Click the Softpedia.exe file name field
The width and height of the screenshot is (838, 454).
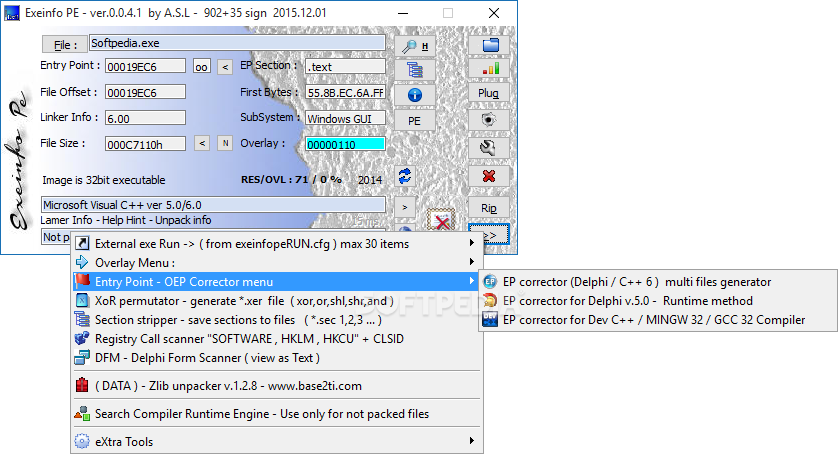tap(237, 43)
